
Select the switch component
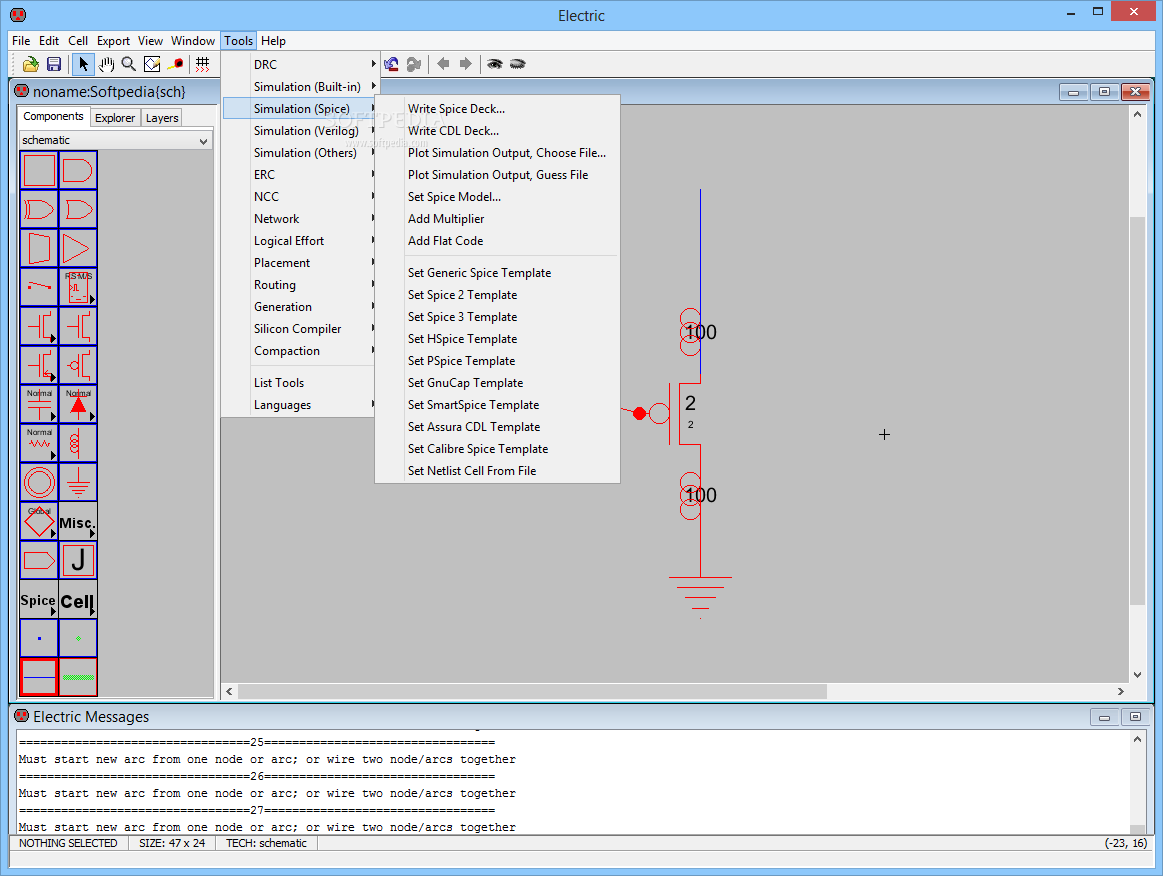point(39,287)
